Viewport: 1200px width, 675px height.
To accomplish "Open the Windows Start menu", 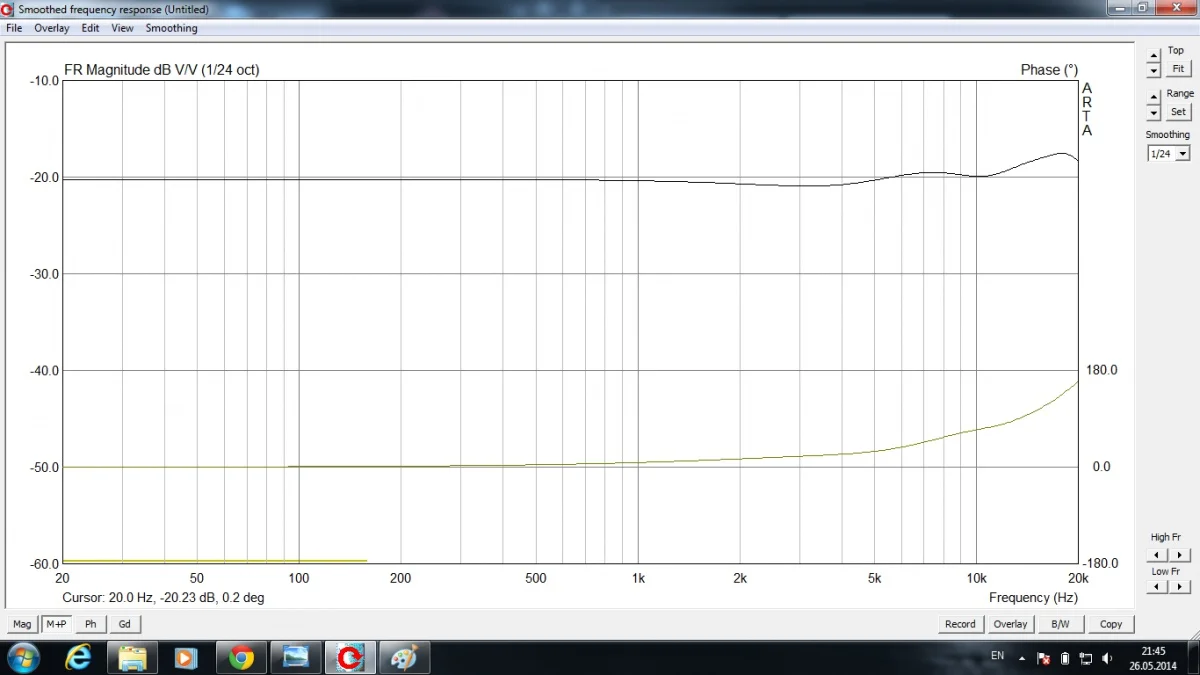I will pyautogui.click(x=22, y=658).
